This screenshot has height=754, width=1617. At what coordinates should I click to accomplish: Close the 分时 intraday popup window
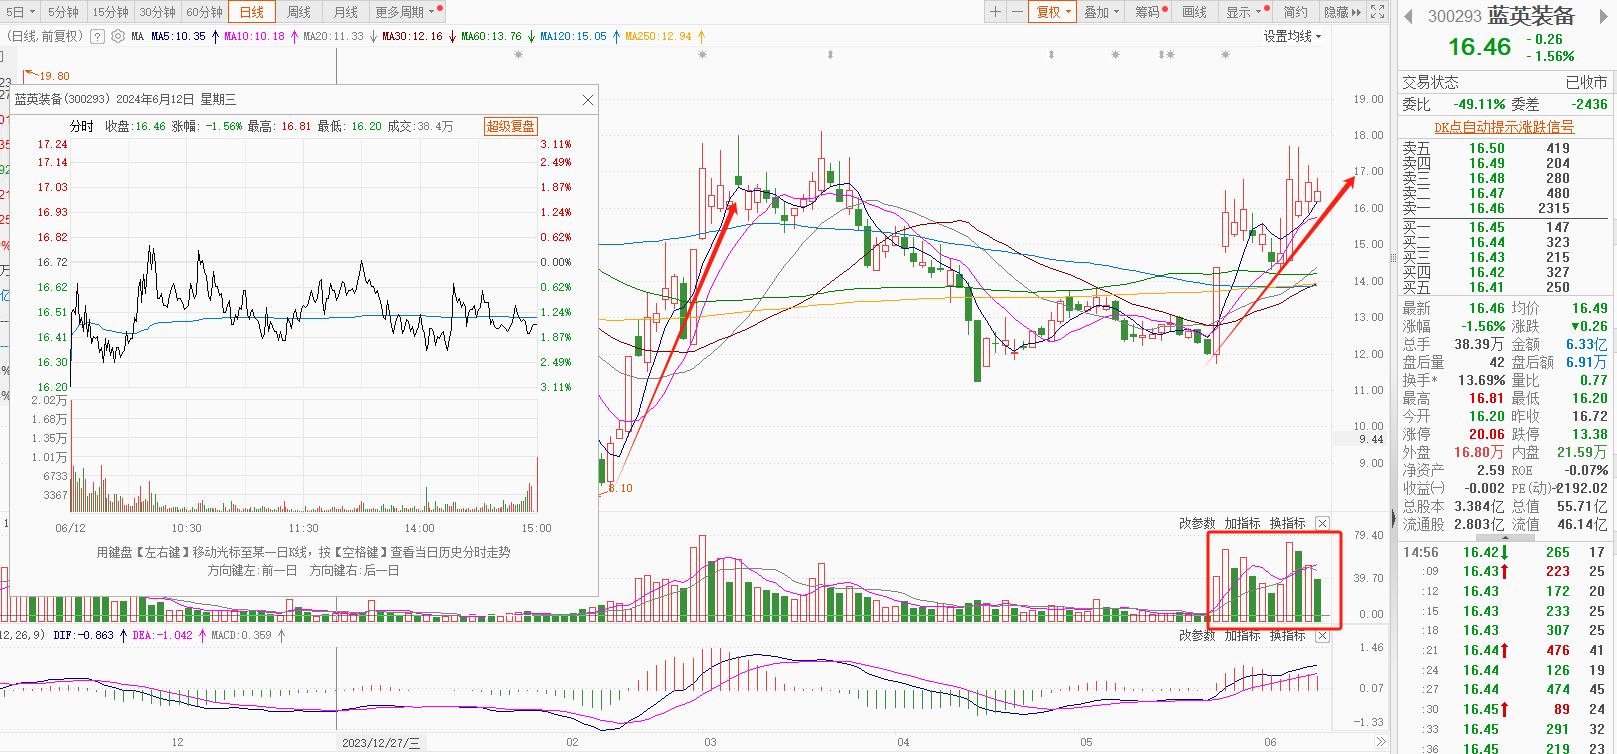pyautogui.click(x=588, y=100)
